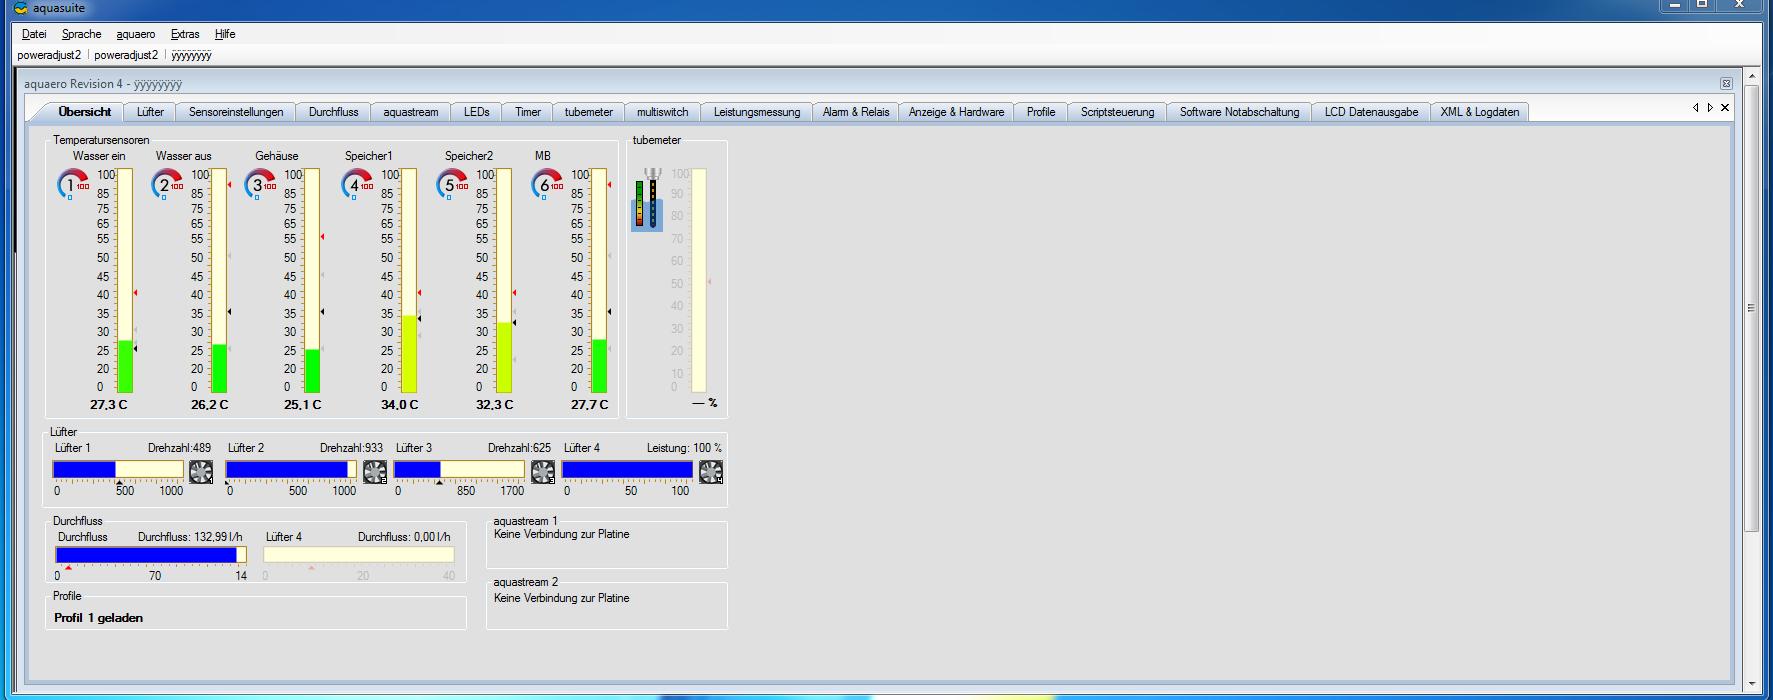The width and height of the screenshot is (1773, 700).
Task: Click the scrollbar up arrow
Action: [x=1751, y=76]
